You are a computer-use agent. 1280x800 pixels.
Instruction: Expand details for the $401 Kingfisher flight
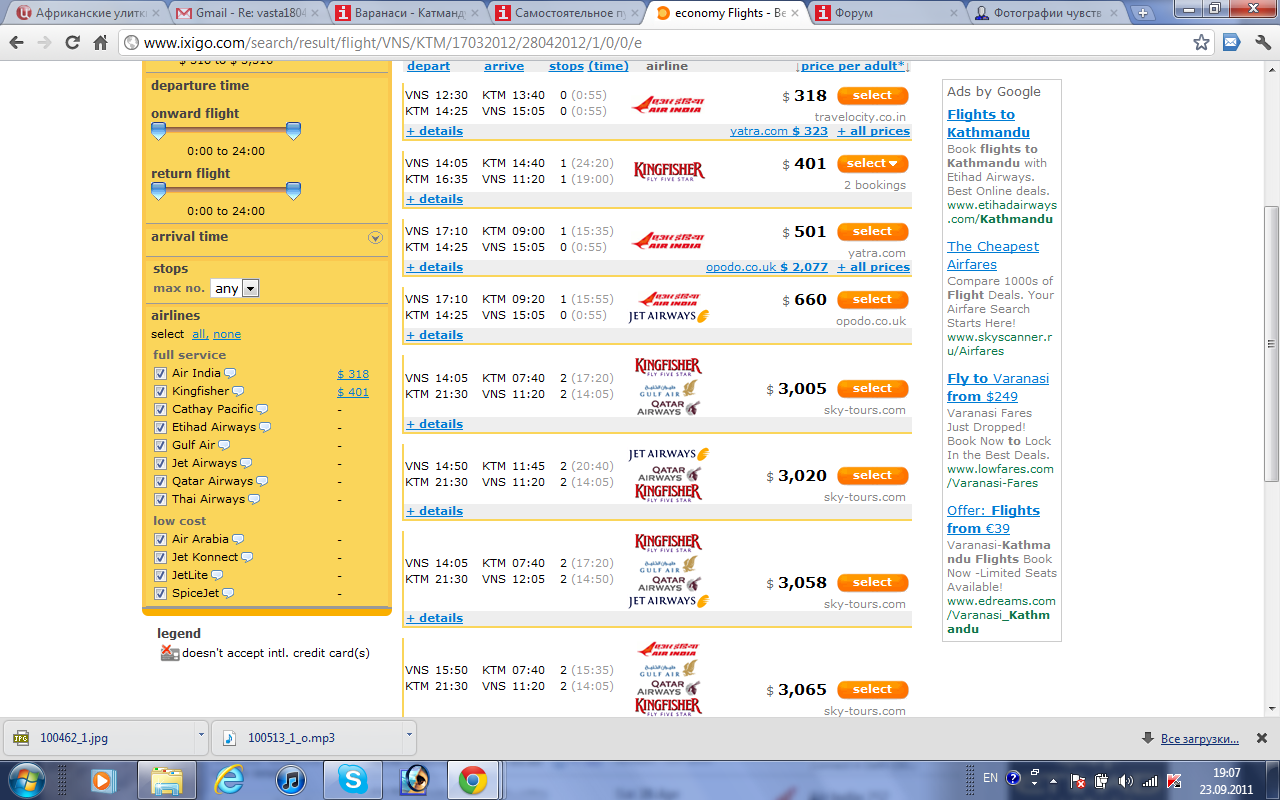coord(435,199)
